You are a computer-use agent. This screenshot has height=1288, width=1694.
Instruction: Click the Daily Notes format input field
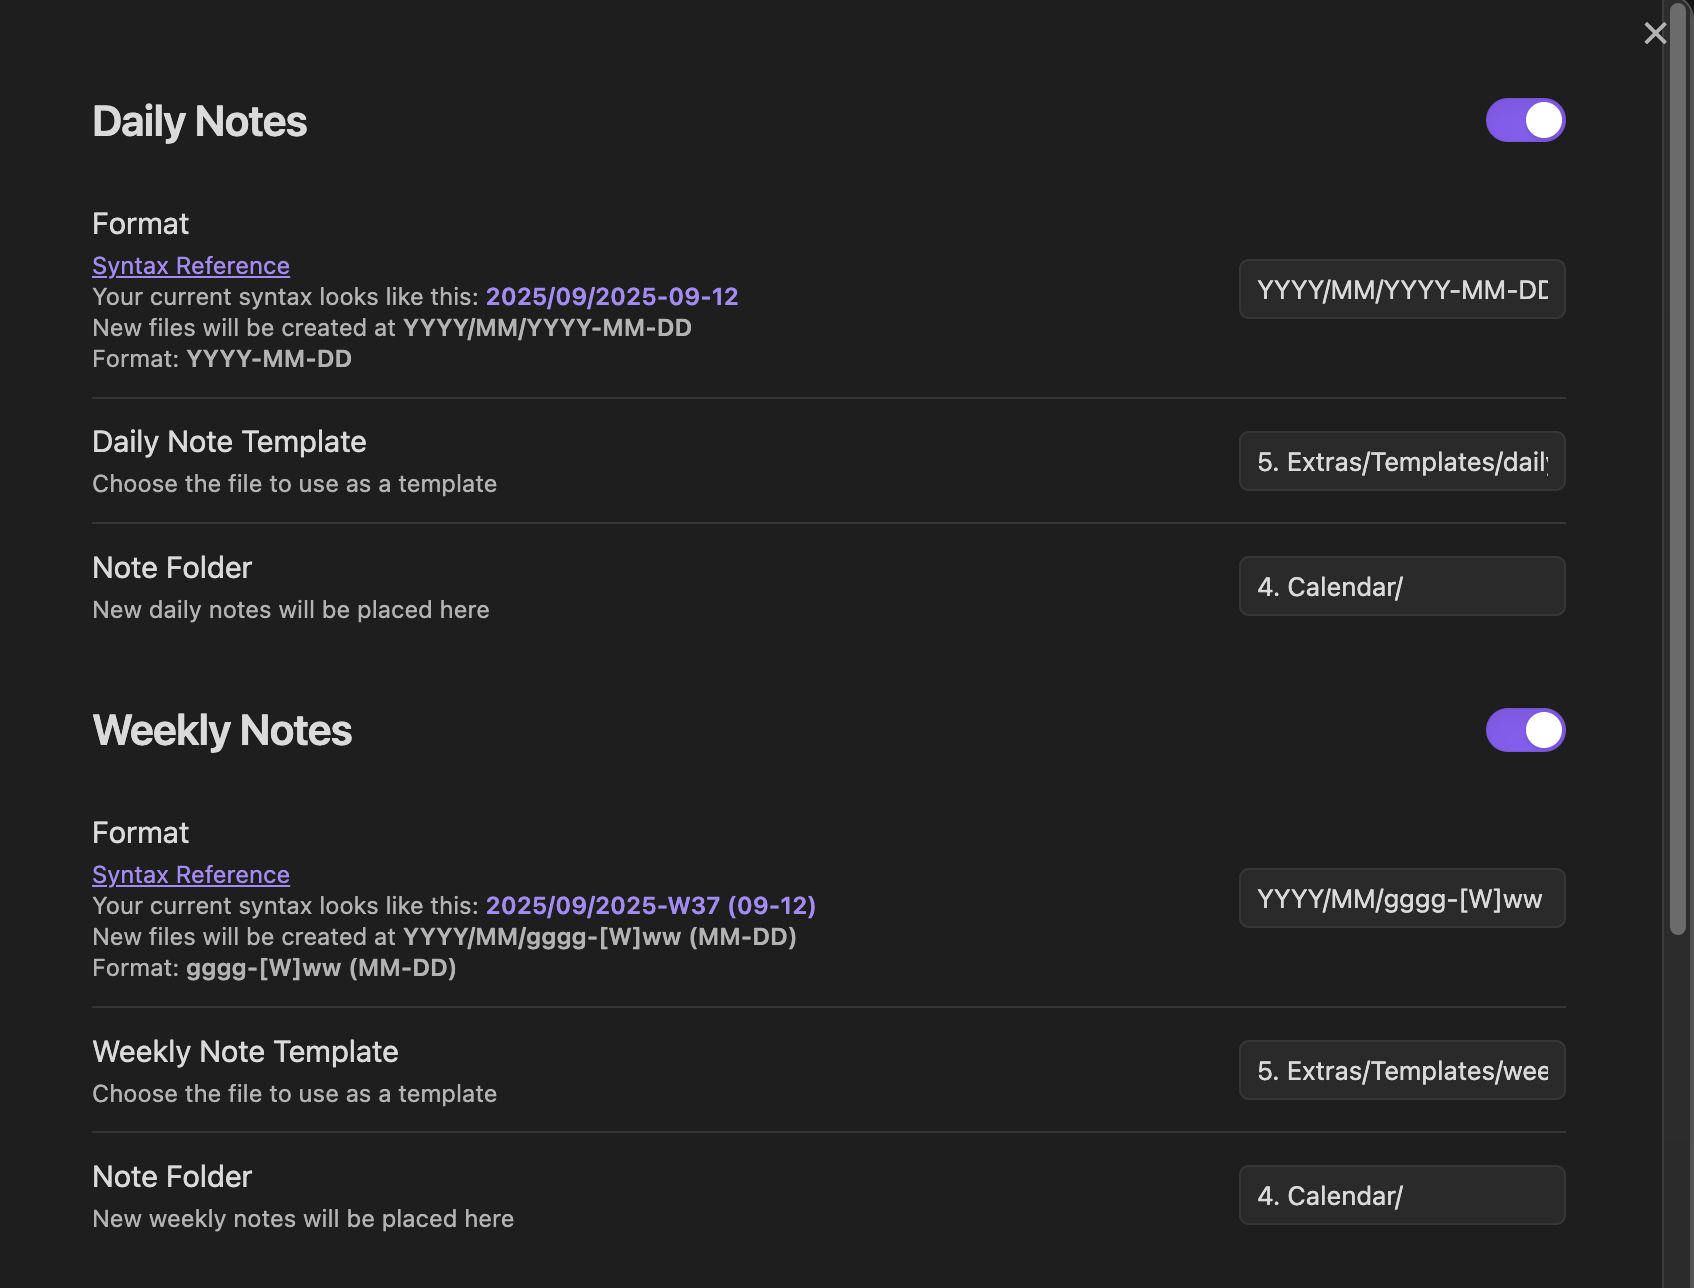pyautogui.click(x=1401, y=290)
